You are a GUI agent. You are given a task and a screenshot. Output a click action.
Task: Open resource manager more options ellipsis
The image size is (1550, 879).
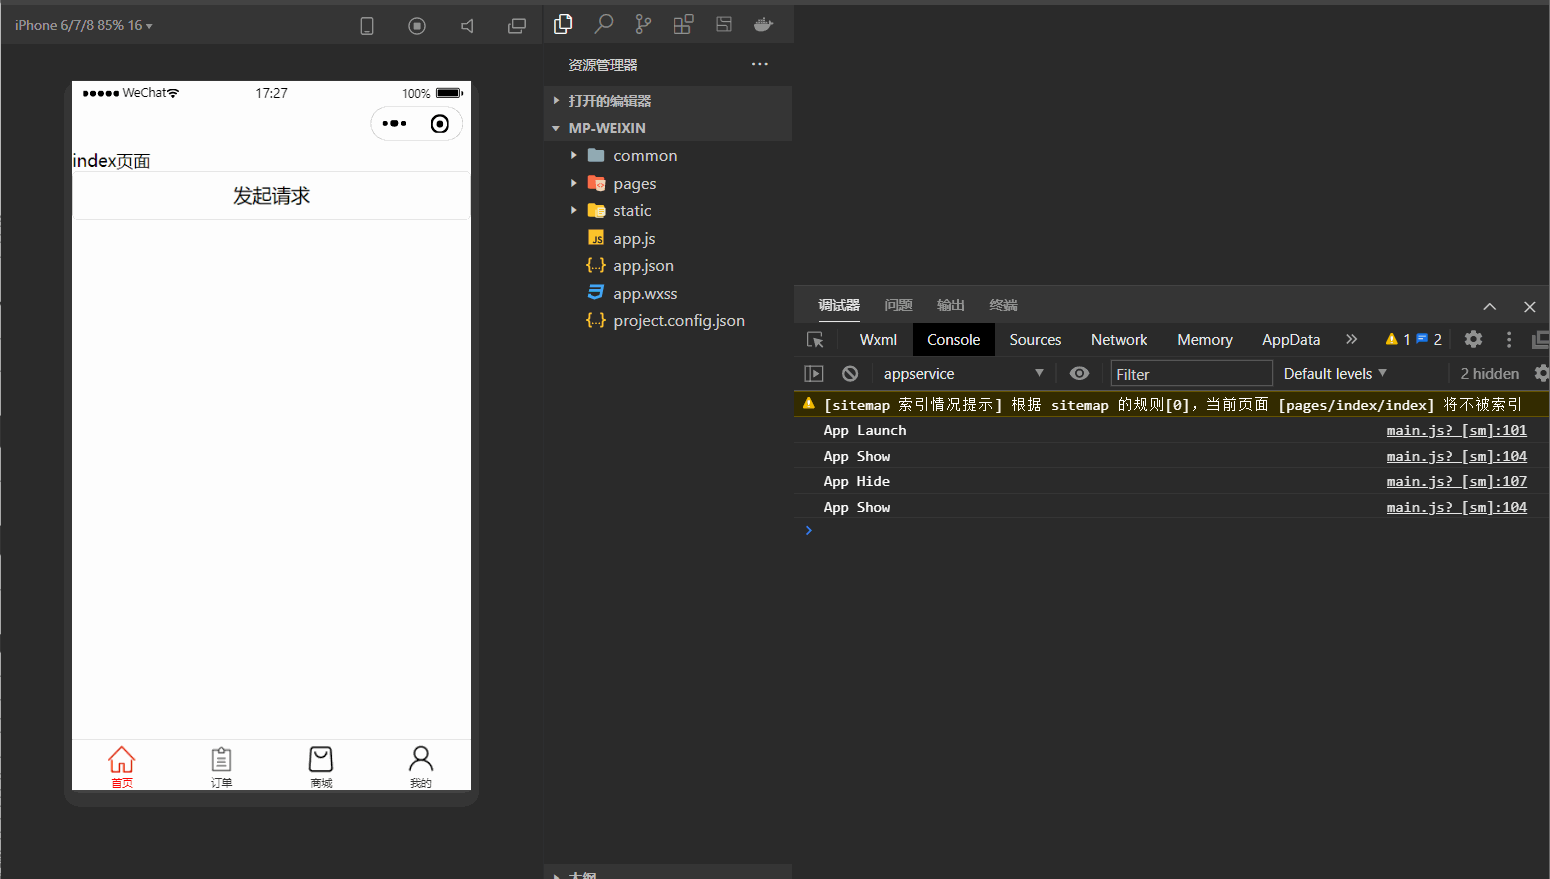[x=760, y=64]
